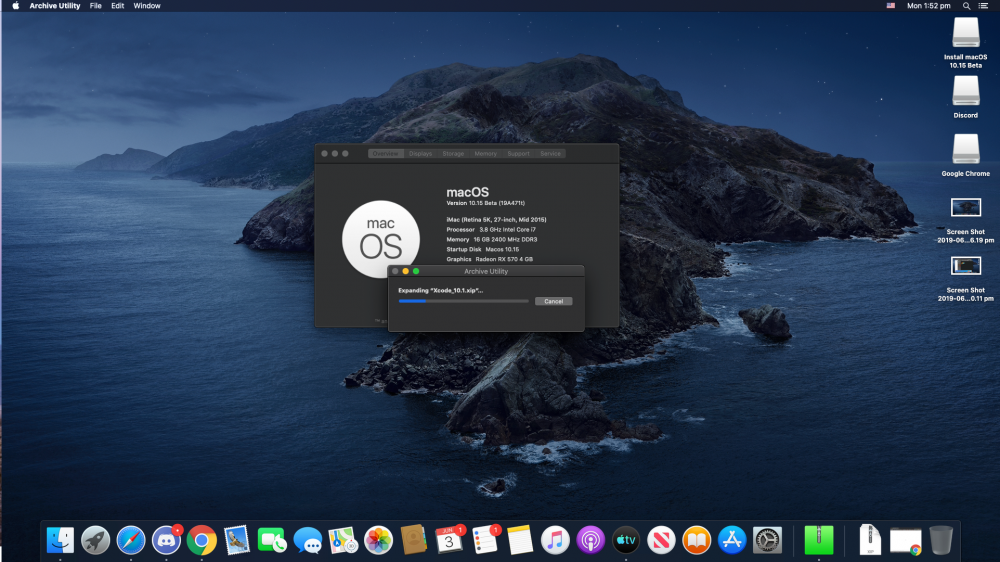Open Mail stamp icon in dock

click(237, 540)
